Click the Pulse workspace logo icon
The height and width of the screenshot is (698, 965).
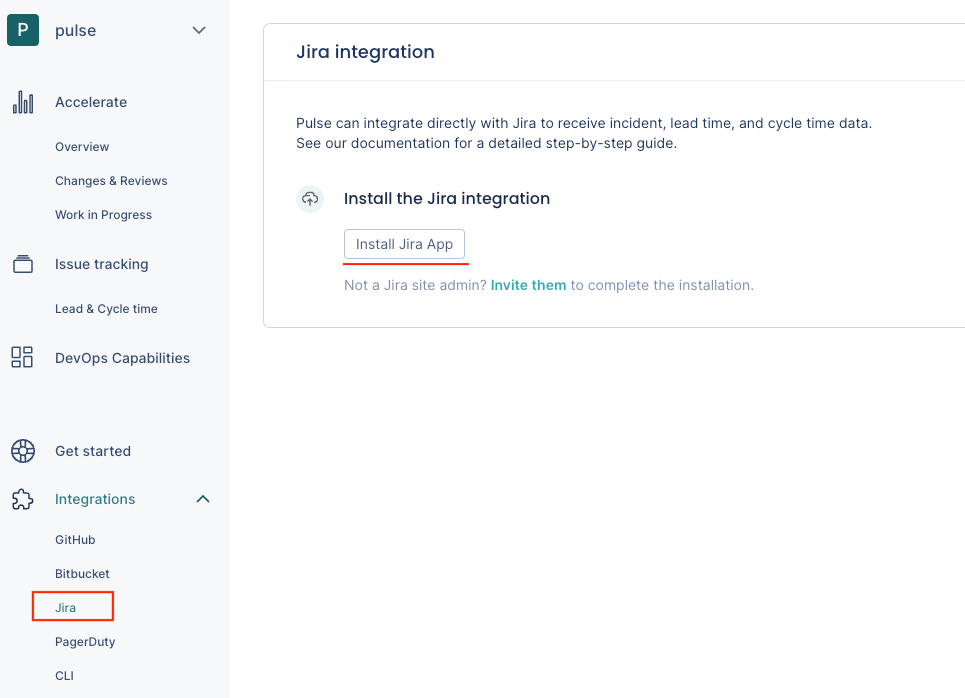22,30
